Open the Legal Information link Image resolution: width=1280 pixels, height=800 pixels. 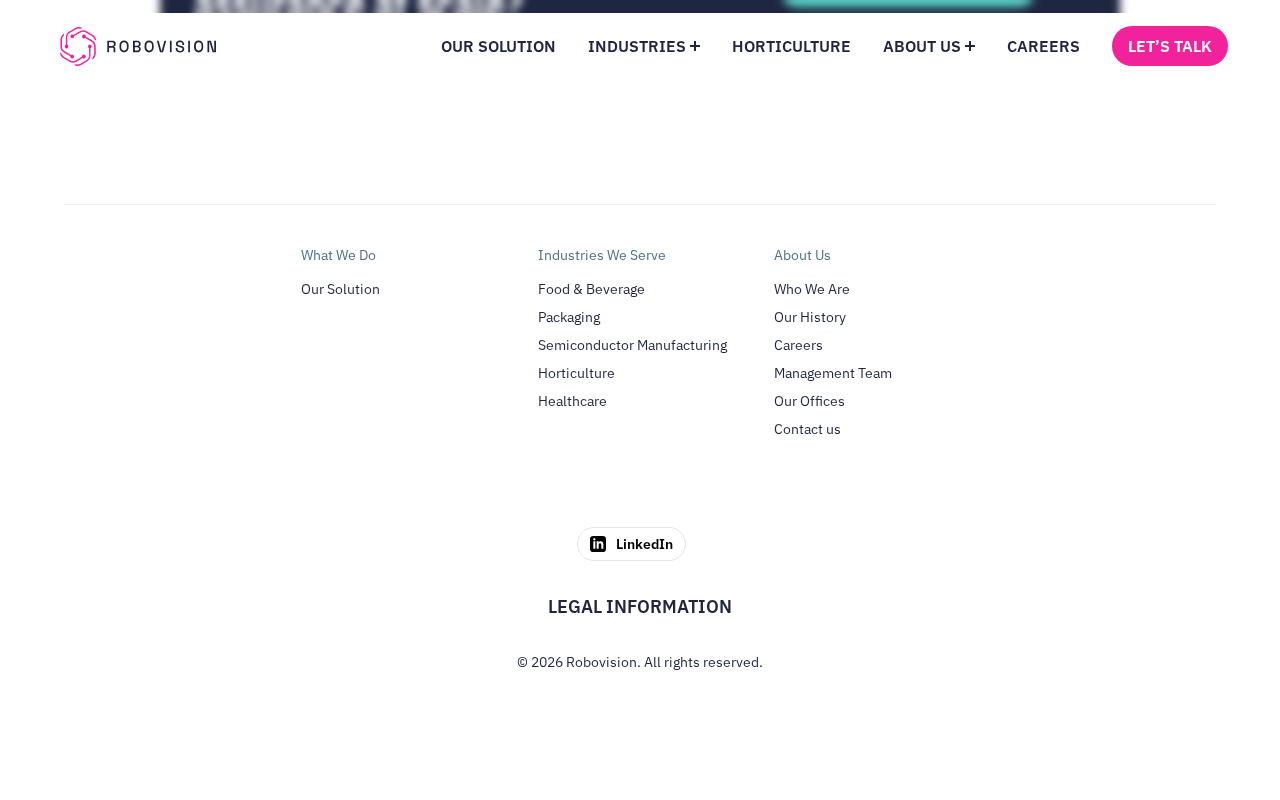point(640,606)
